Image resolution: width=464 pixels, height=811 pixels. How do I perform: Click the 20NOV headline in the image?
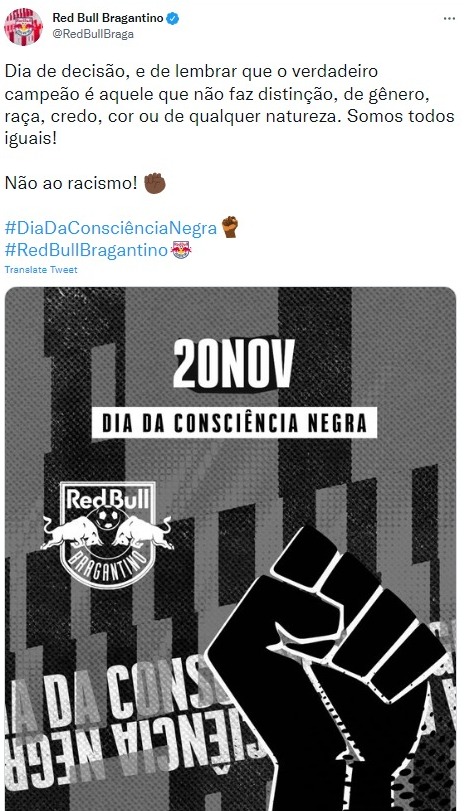233,364
